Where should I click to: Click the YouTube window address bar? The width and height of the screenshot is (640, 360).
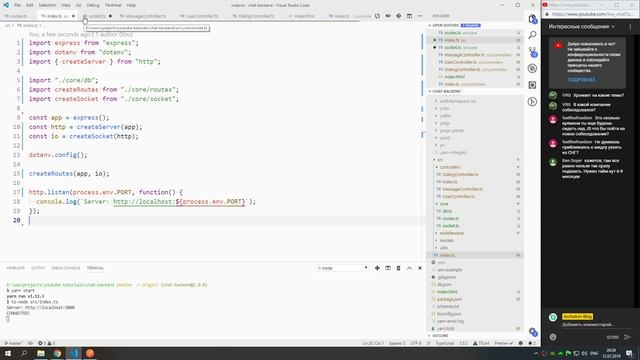point(591,14)
